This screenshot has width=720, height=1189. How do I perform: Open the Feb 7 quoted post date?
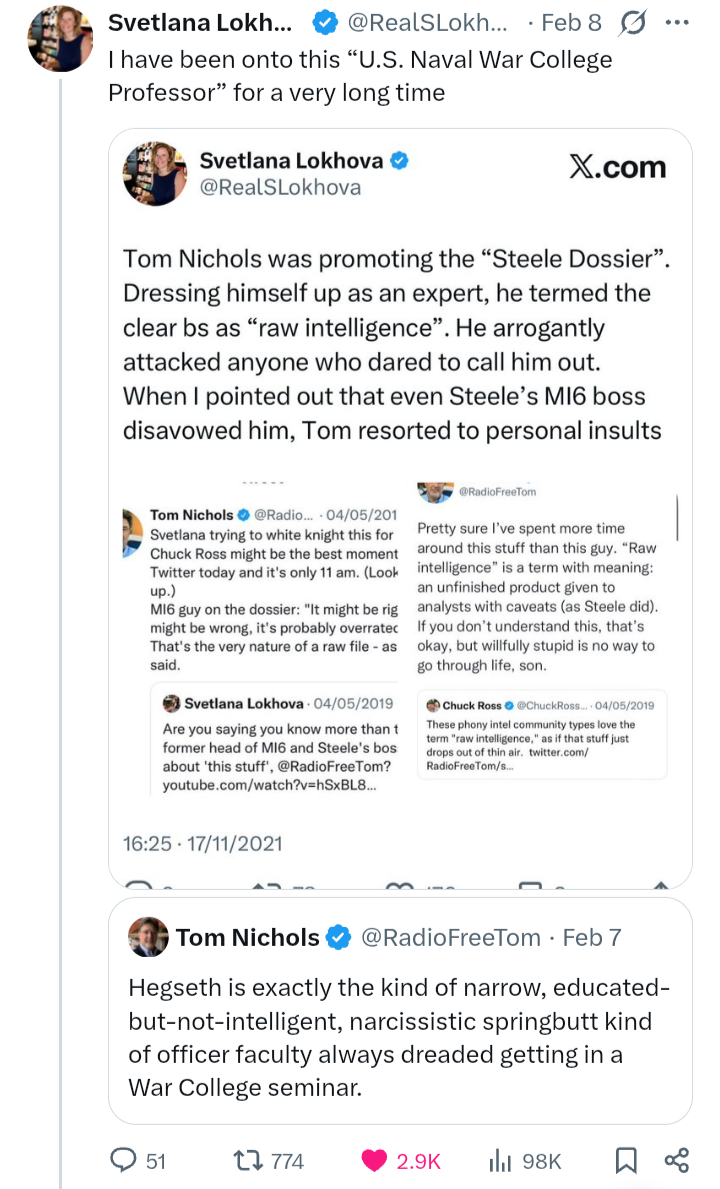[592, 937]
